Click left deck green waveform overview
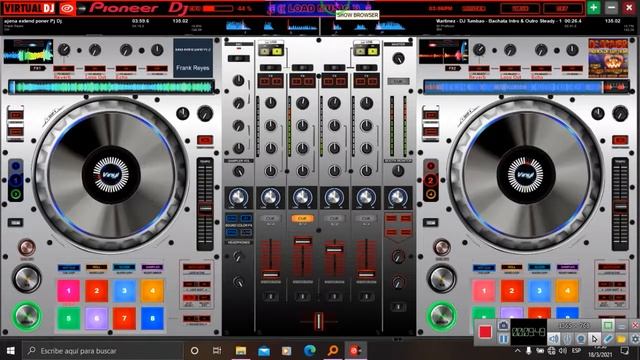Viewport: 640px width, 360px height. click(x=111, y=87)
